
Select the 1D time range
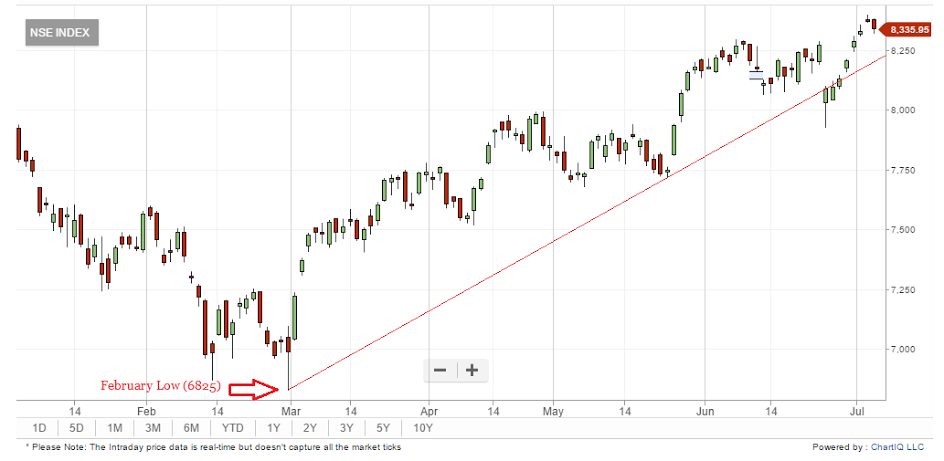pyautogui.click(x=39, y=428)
